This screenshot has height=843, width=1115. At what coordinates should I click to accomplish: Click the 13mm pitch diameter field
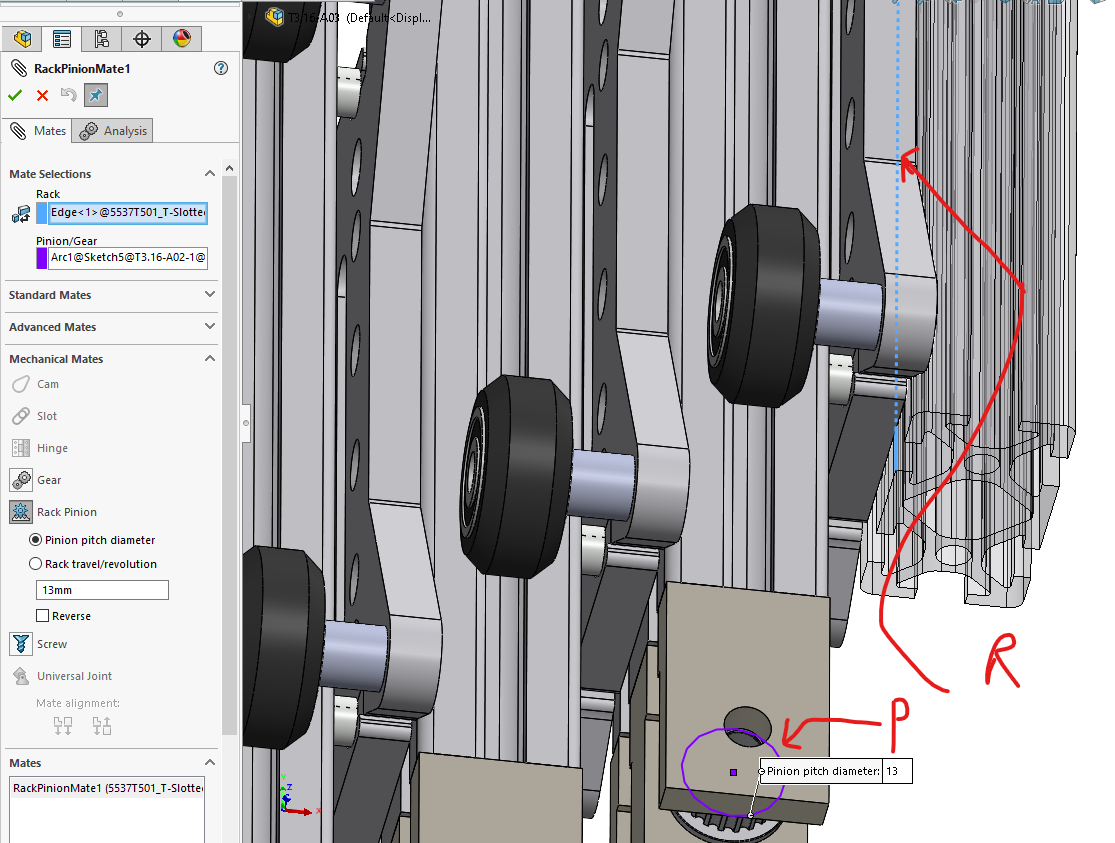102,590
